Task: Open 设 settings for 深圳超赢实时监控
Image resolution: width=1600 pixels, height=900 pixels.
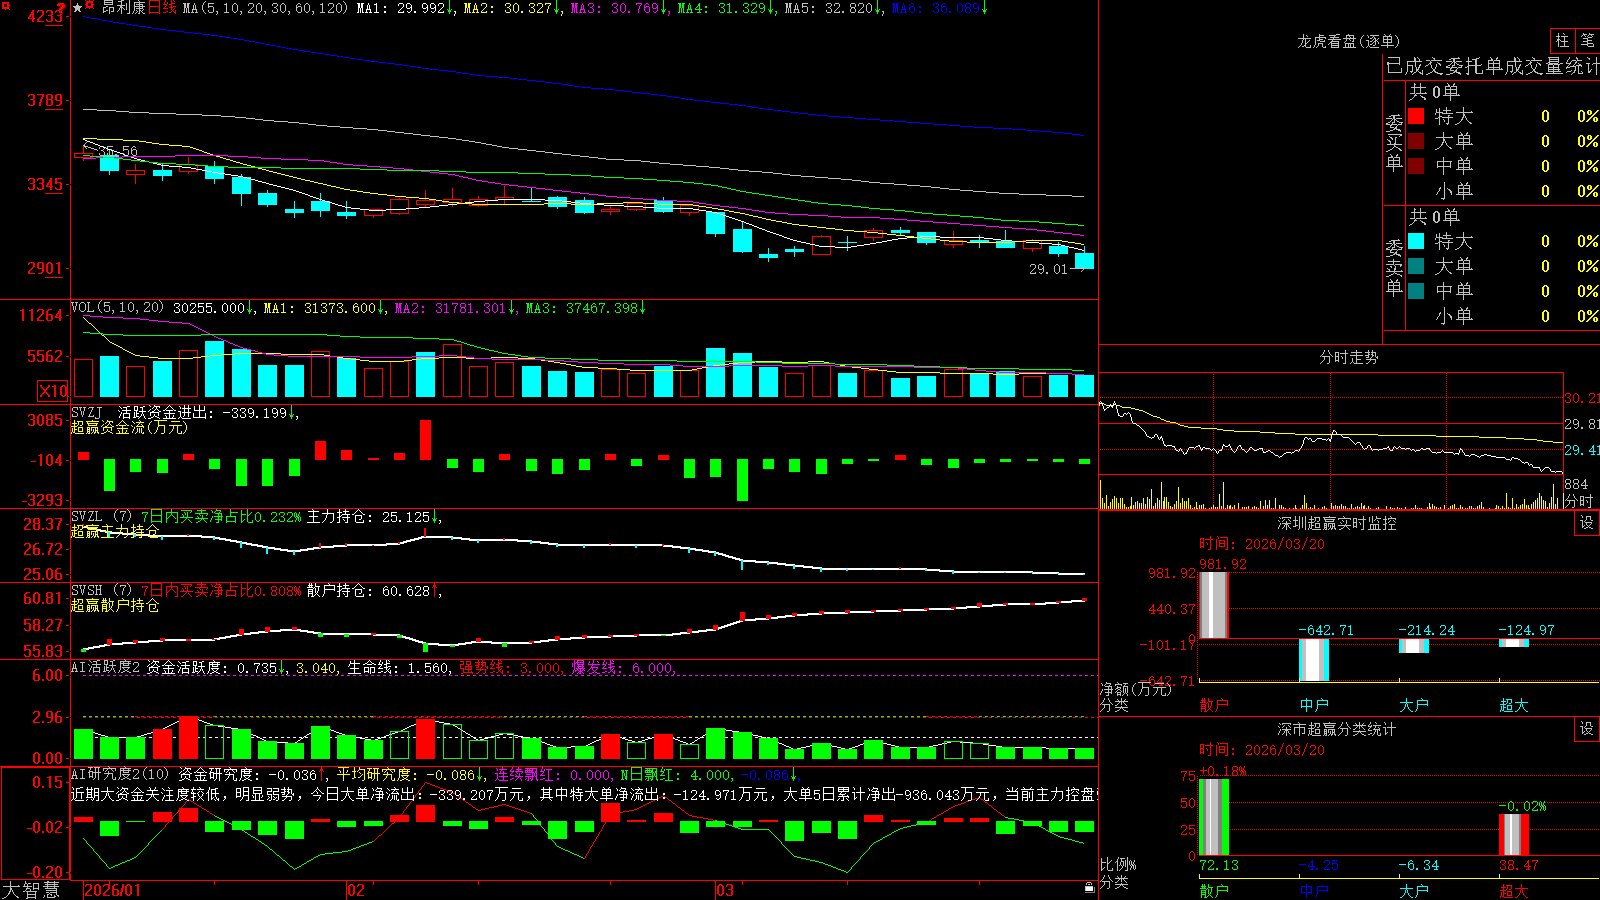Action: [1587, 523]
